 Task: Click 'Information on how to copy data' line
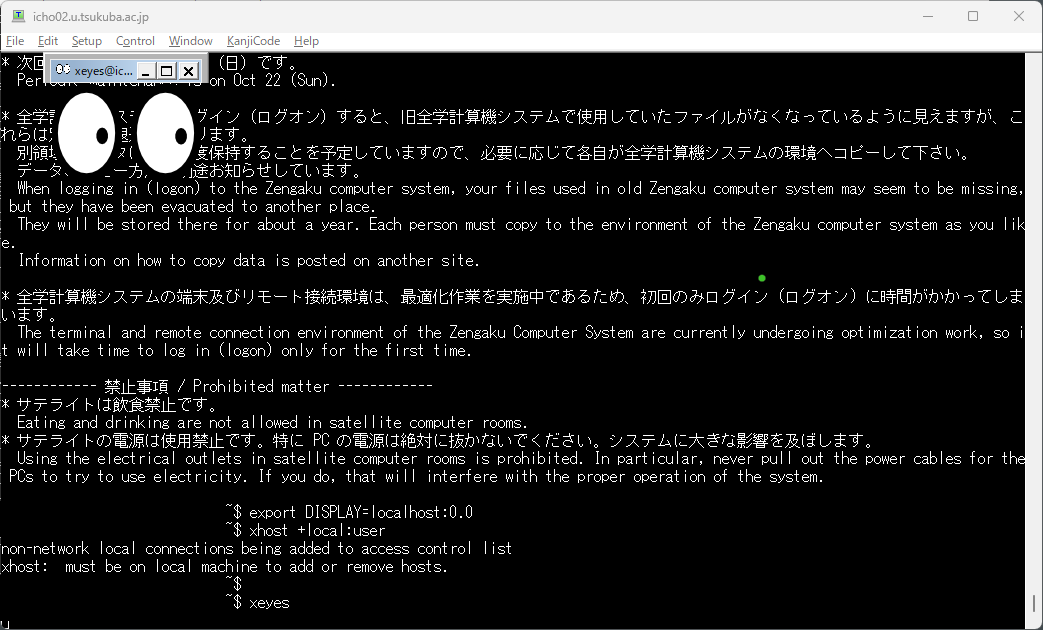point(249,260)
